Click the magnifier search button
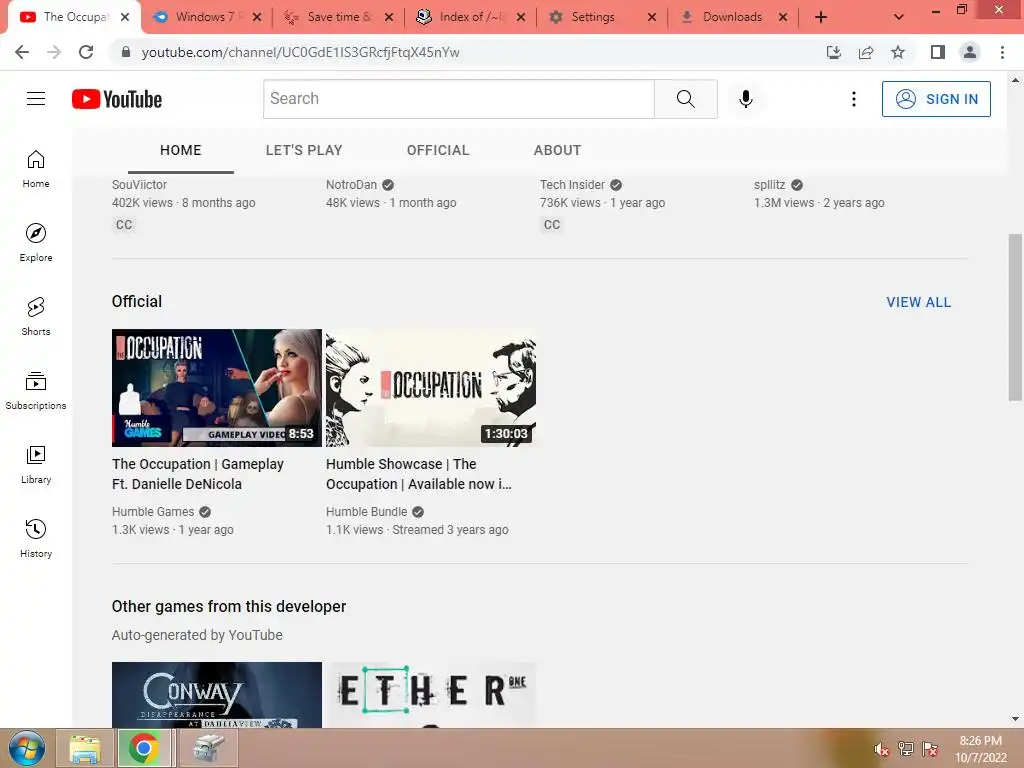The width and height of the screenshot is (1024, 768). click(686, 99)
